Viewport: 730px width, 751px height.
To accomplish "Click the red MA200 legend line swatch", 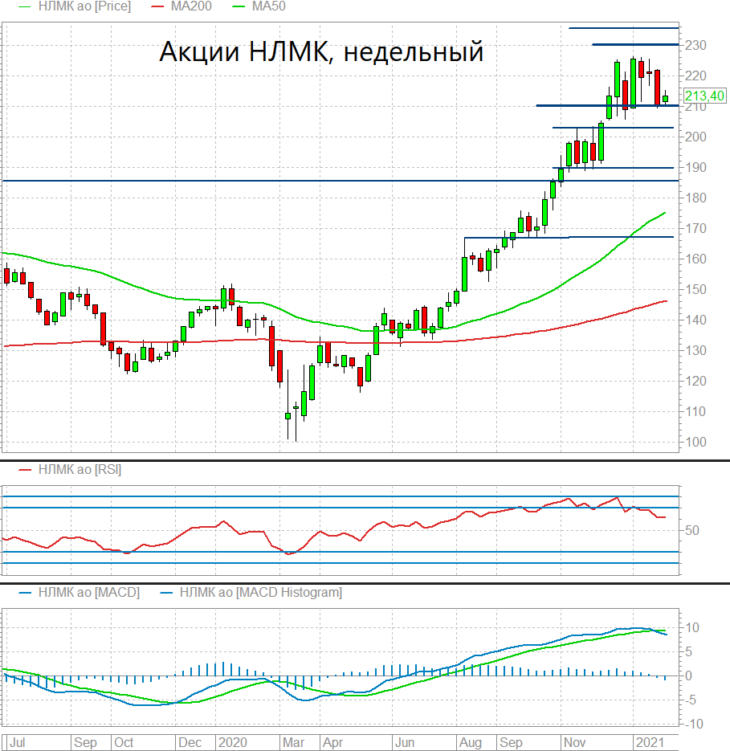I will tap(158, 7).
